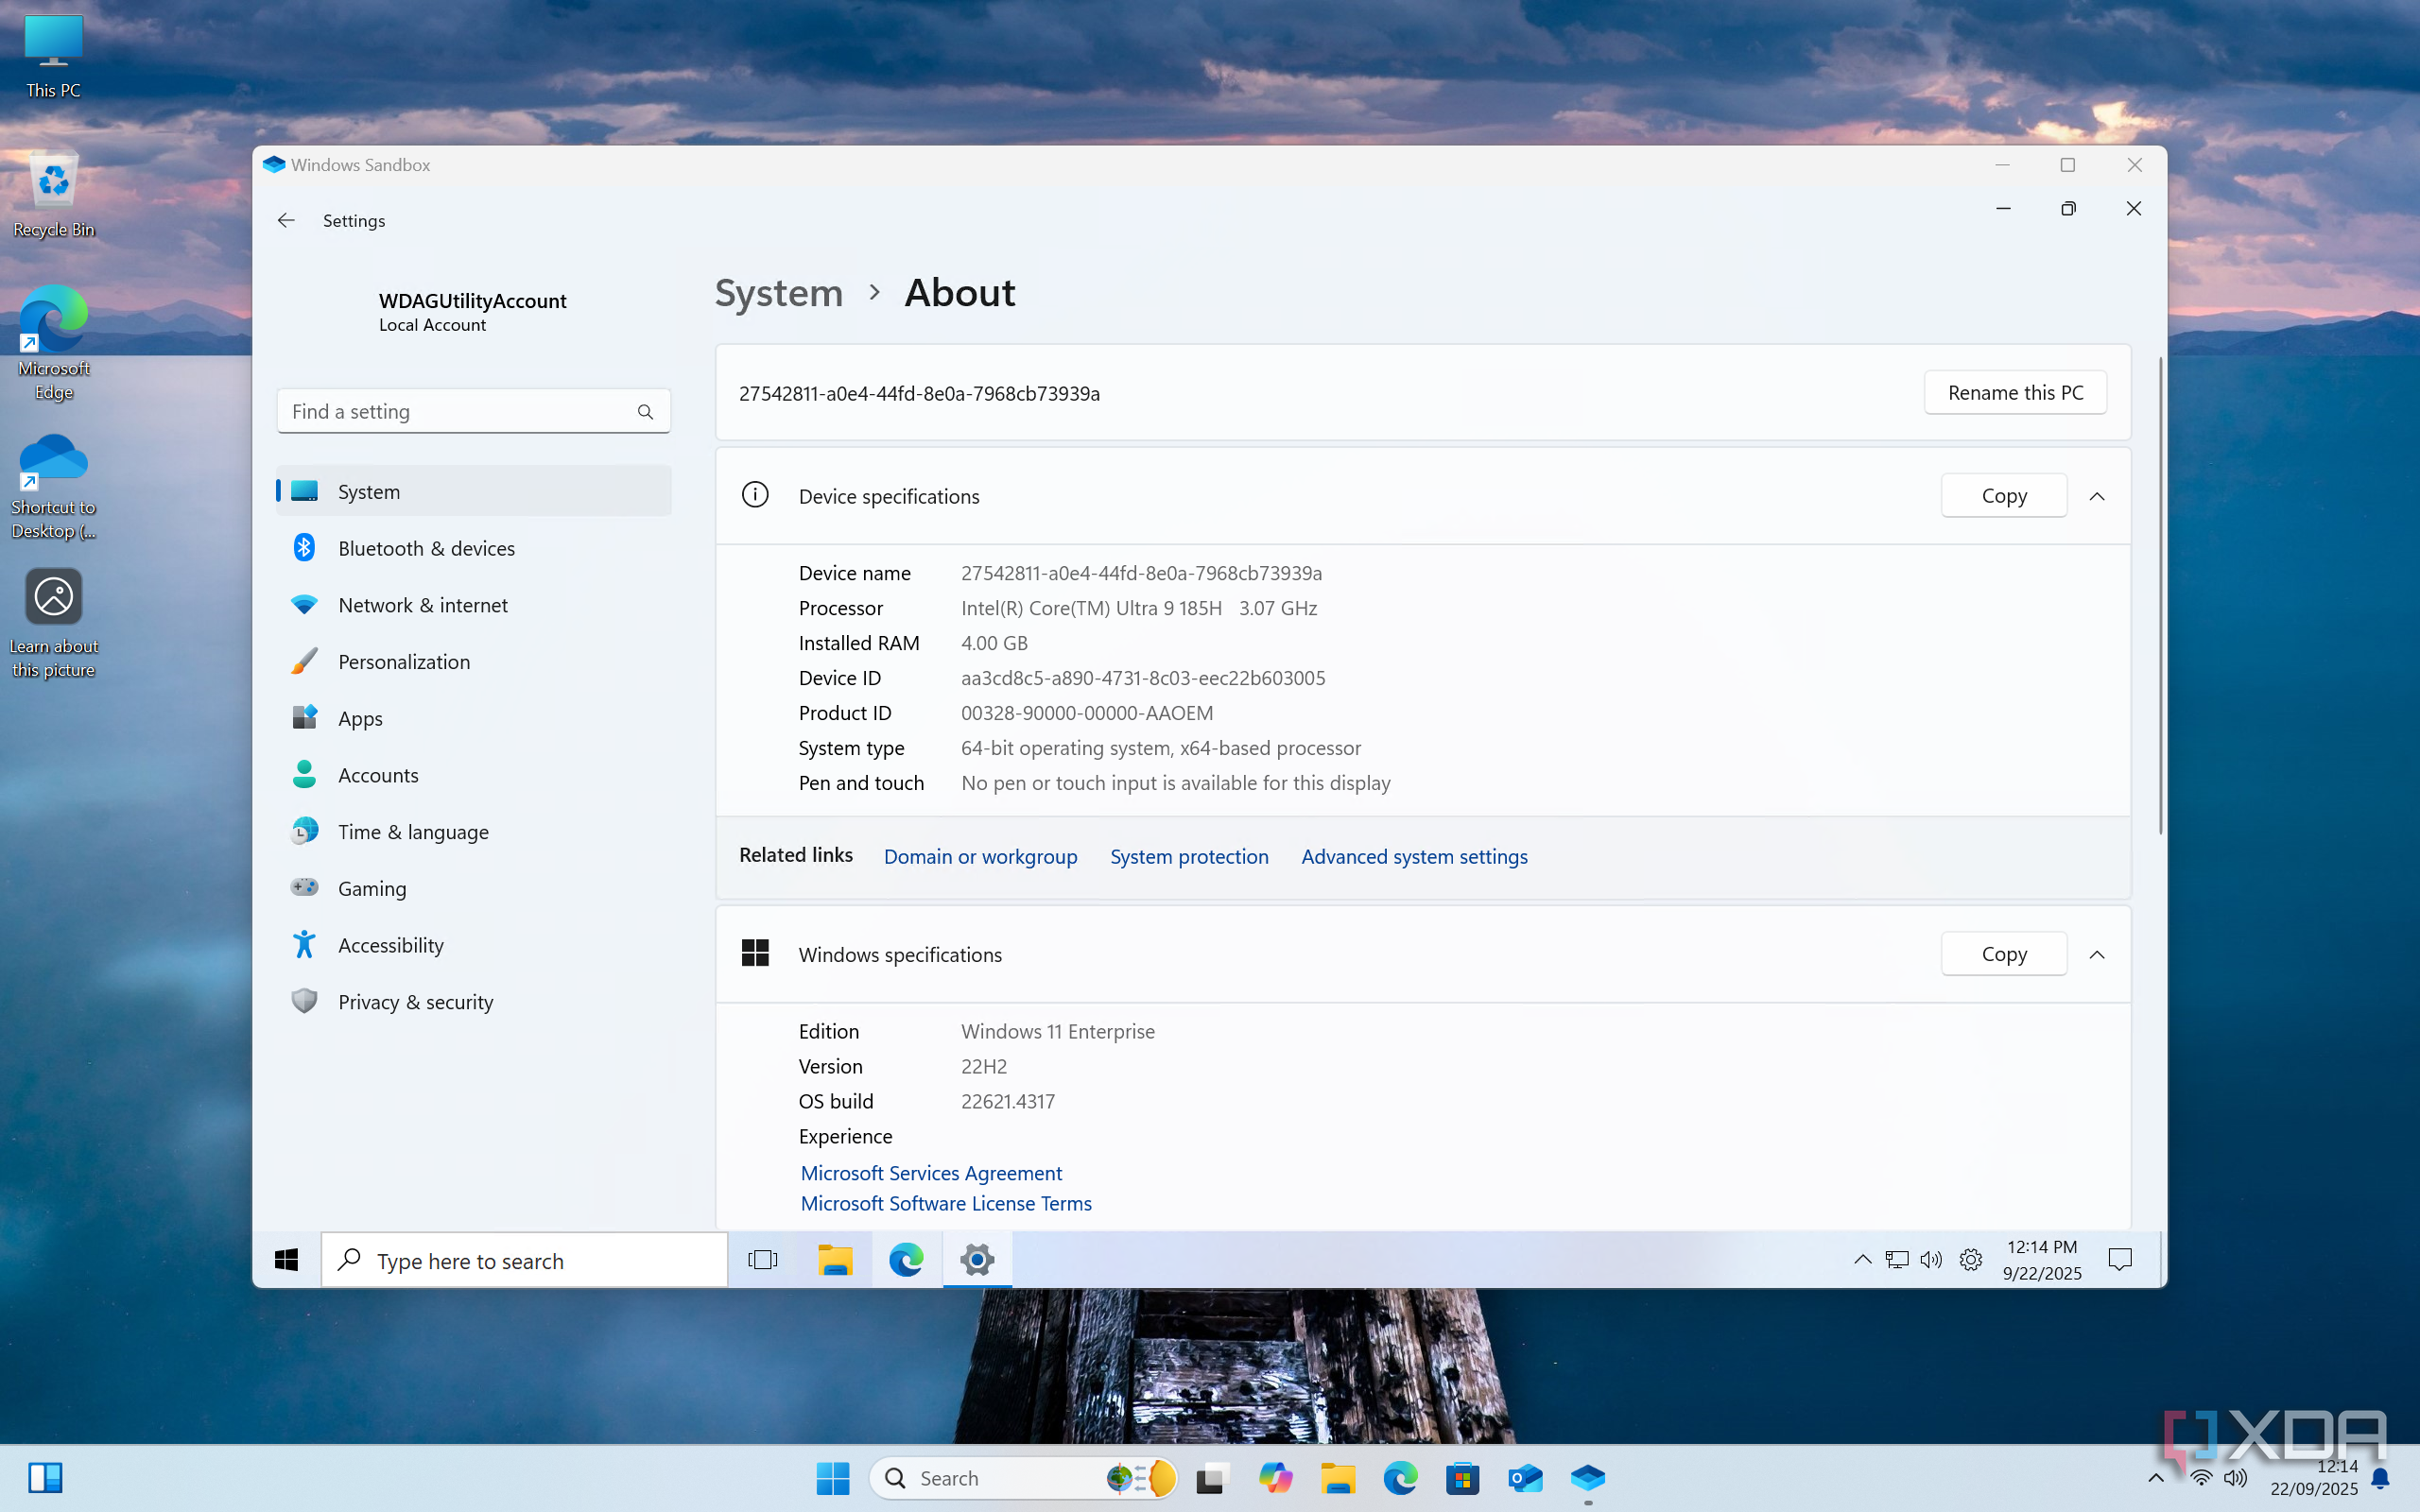Open Accounts settings category
The height and width of the screenshot is (1512, 2420).
click(474, 775)
